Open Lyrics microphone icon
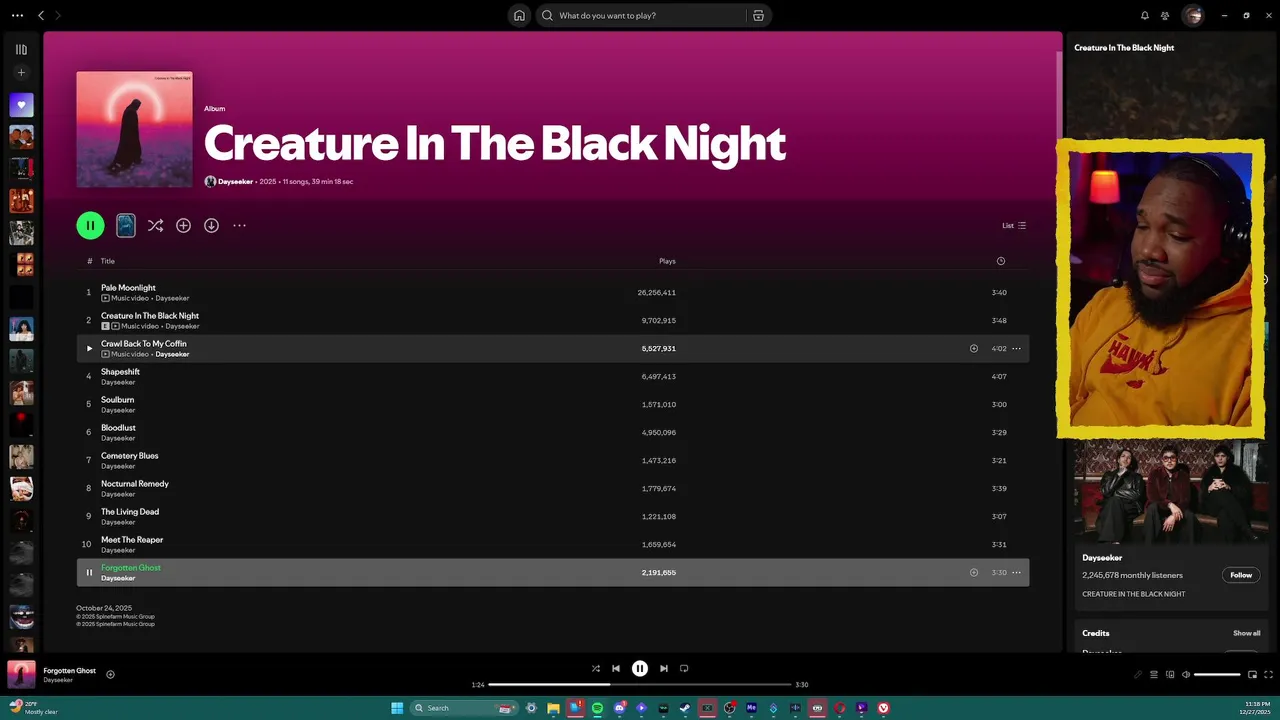This screenshot has height=720, width=1280. [1138, 674]
